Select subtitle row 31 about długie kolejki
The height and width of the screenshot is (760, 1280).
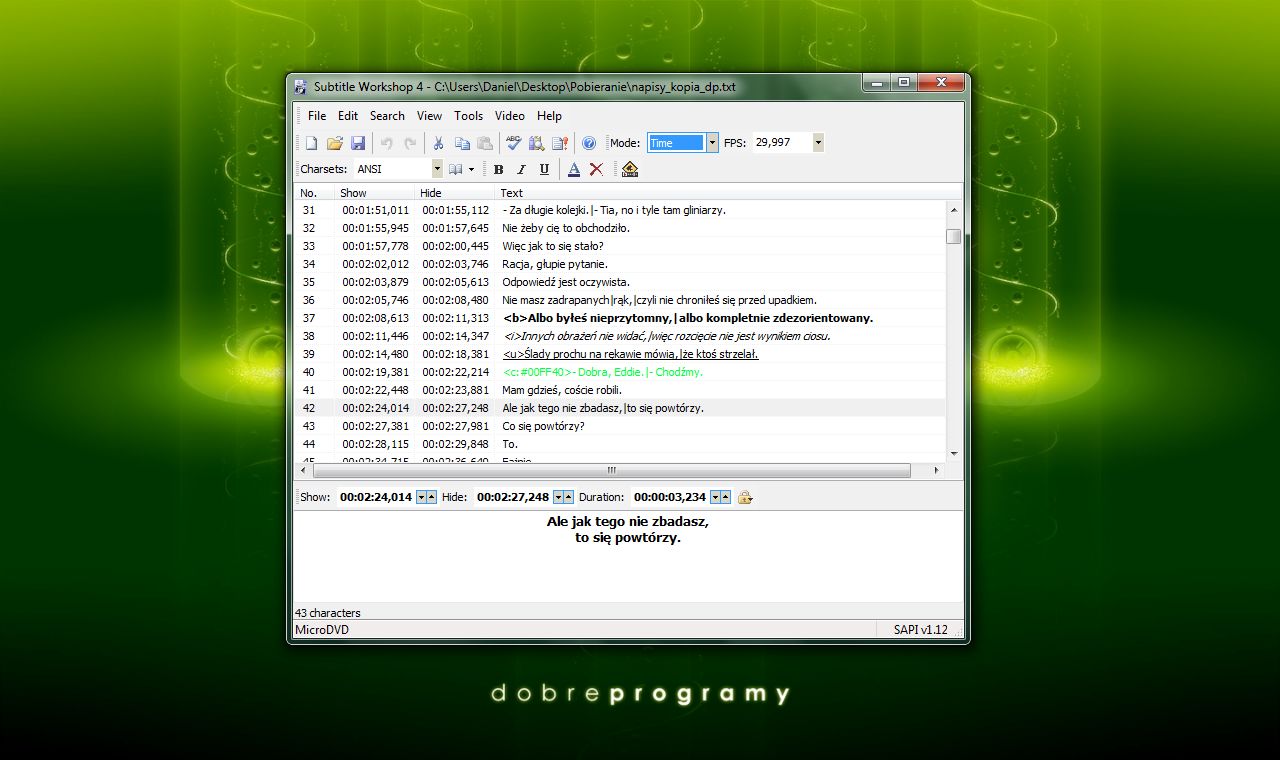620,210
